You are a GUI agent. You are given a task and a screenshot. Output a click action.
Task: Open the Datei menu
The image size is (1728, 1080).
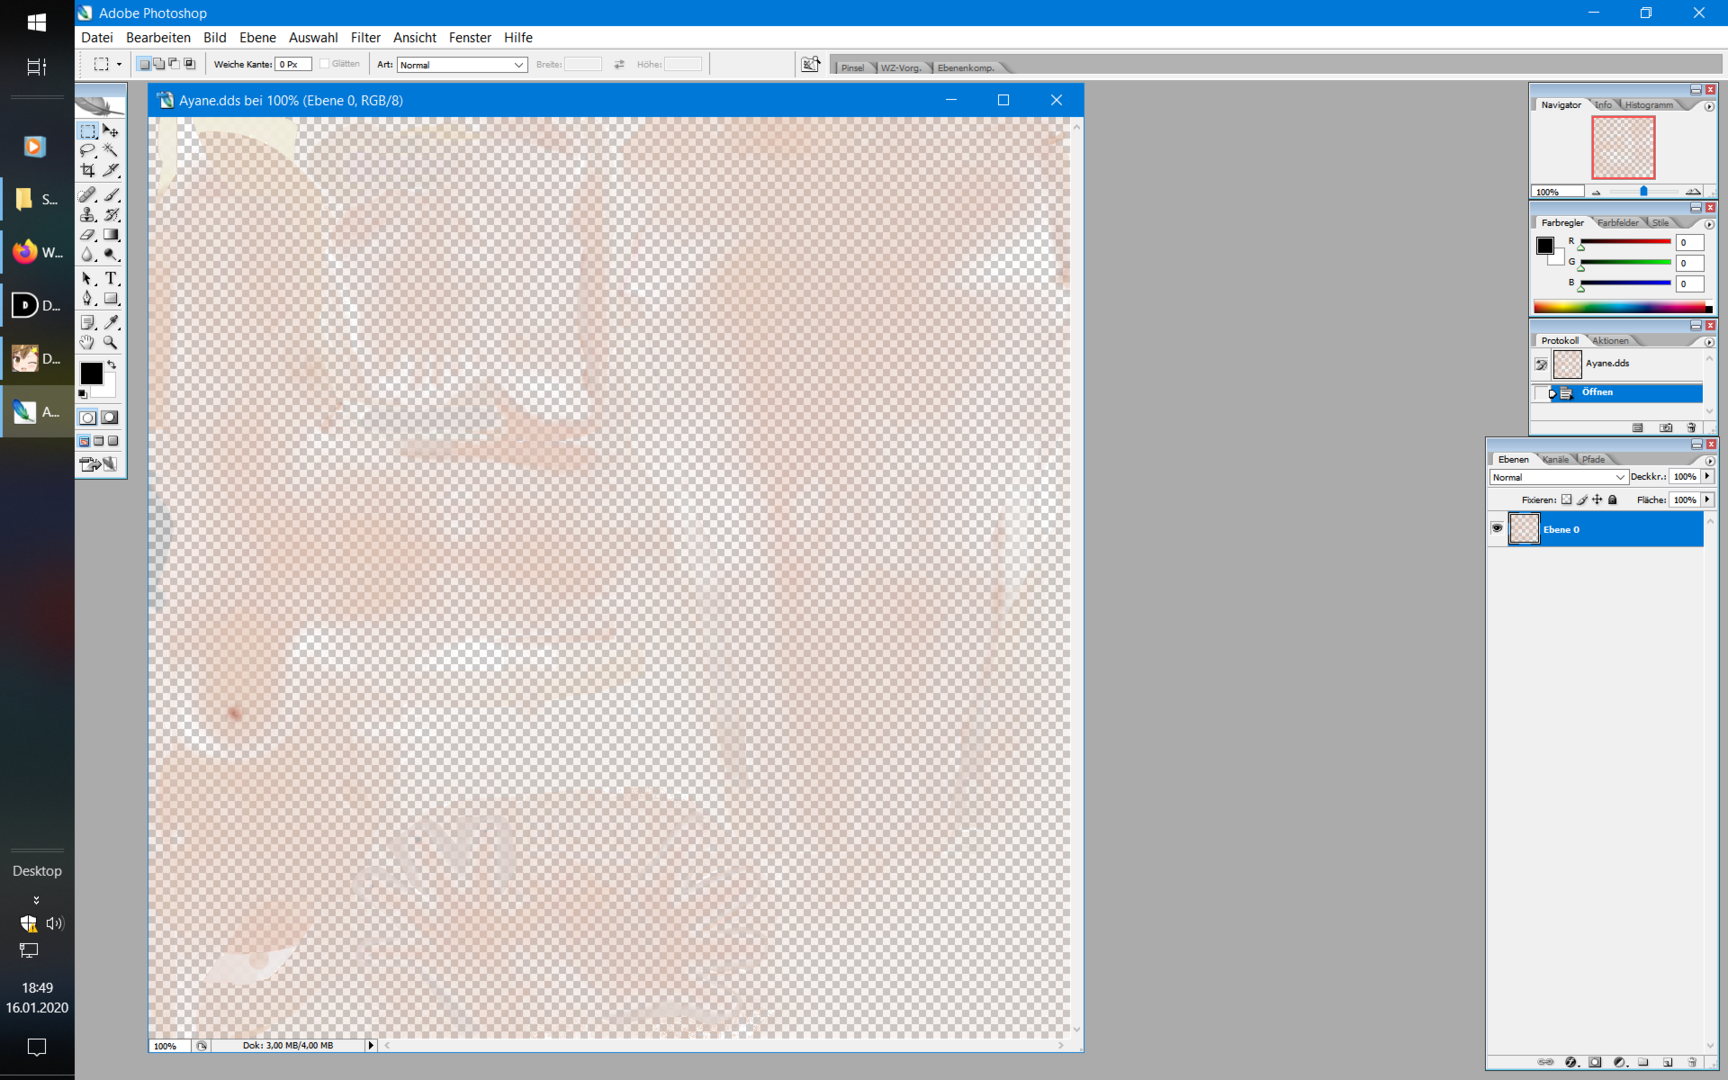97,38
